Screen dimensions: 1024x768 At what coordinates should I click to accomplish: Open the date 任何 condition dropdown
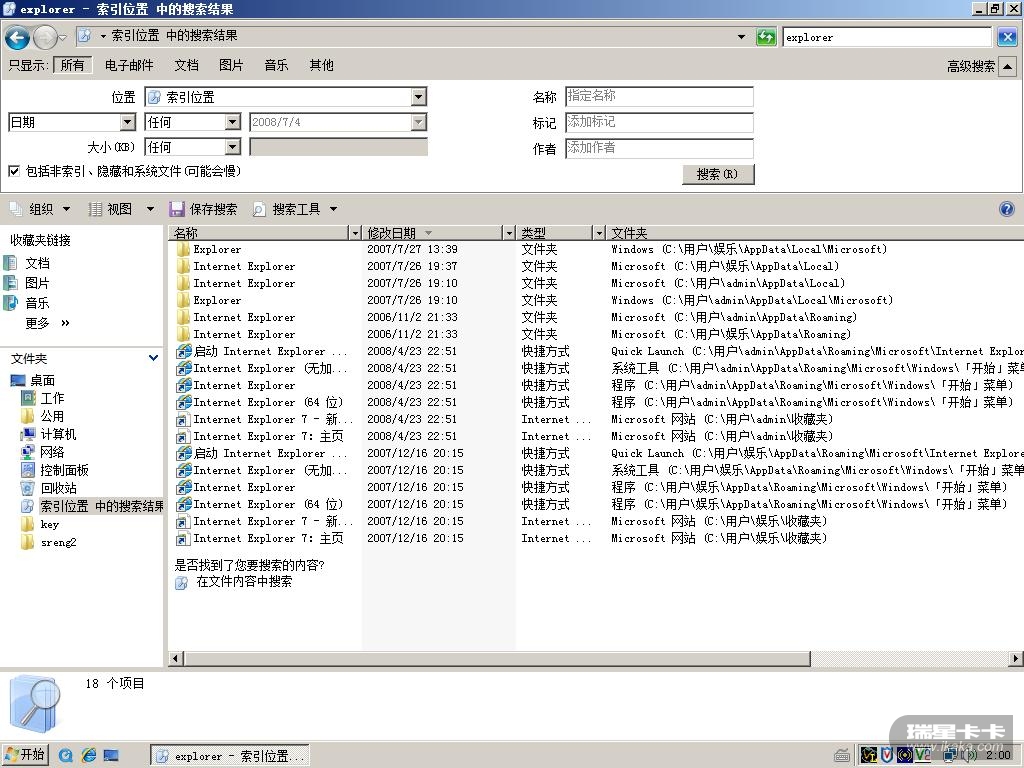coord(232,122)
